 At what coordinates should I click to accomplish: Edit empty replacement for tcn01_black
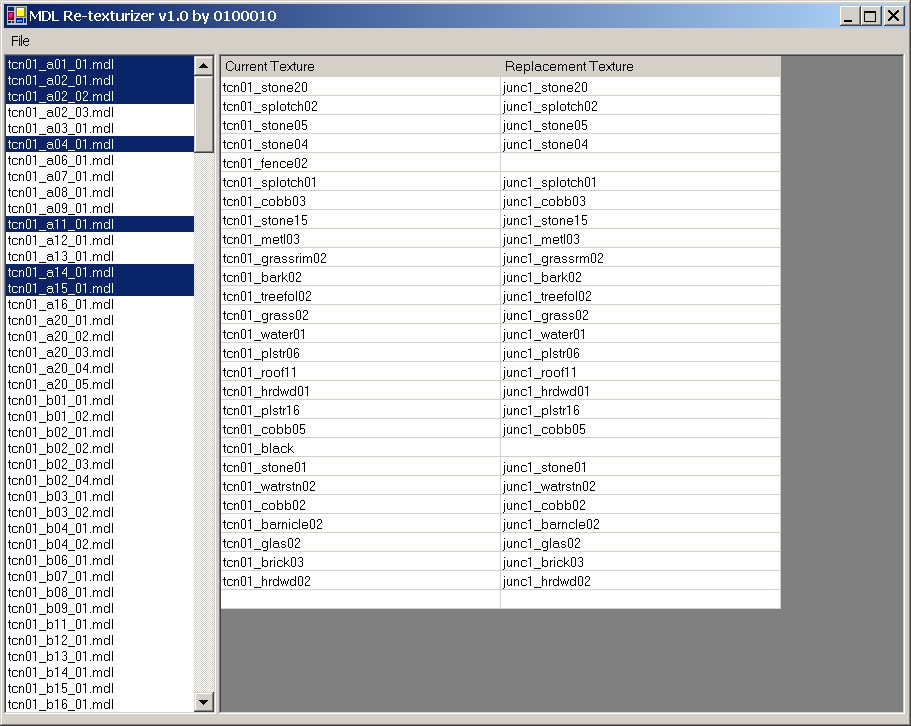click(640, 448)
